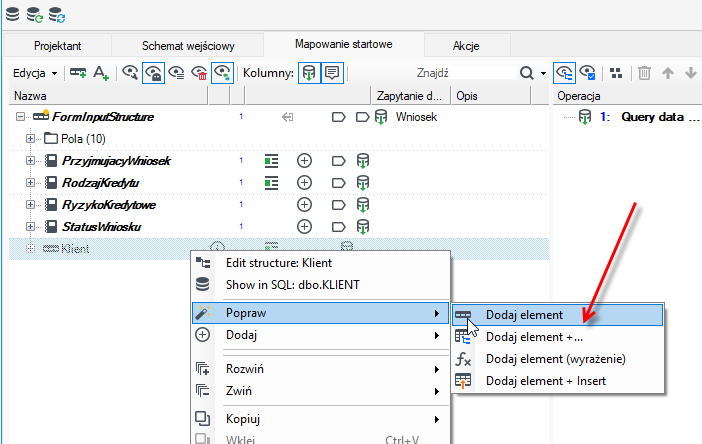
Task: Go to the Akcje tab
Action: pos(466,46)
